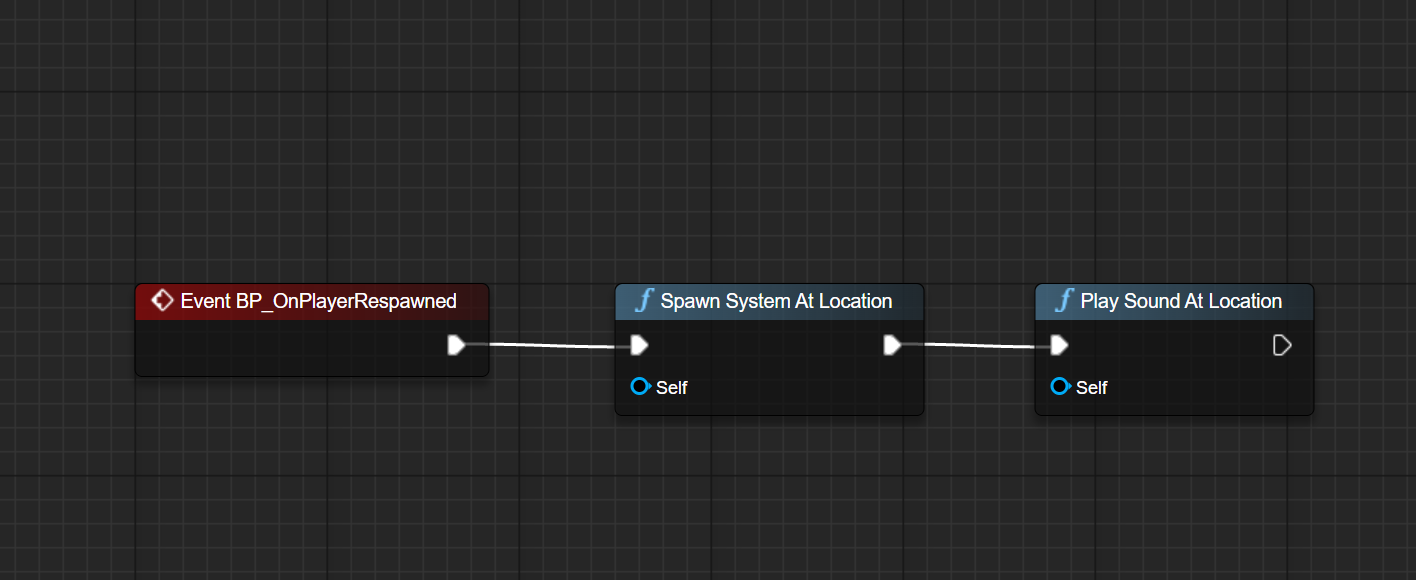1416x580 pixels.
Task: Click the Event BP_OnPlayerRespawned node title
Action: click(x=318, y=301)
